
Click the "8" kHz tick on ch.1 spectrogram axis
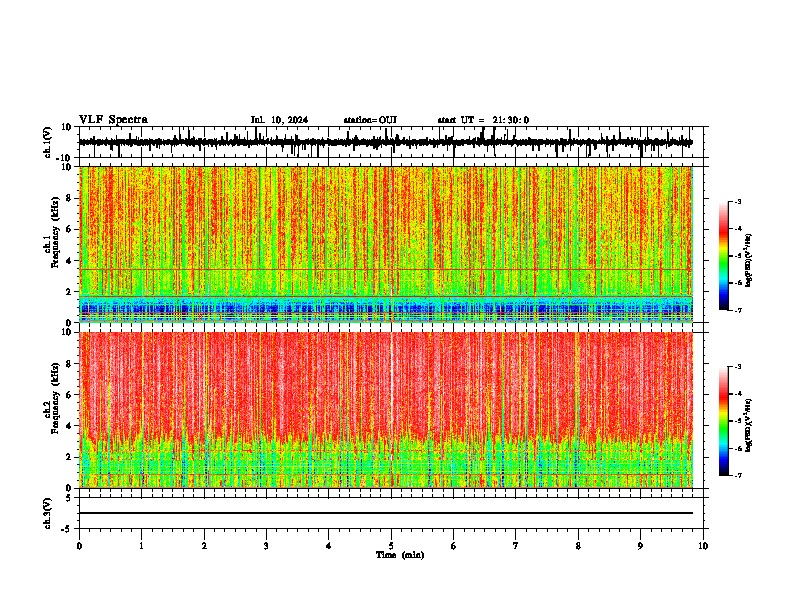click(69, 198)
